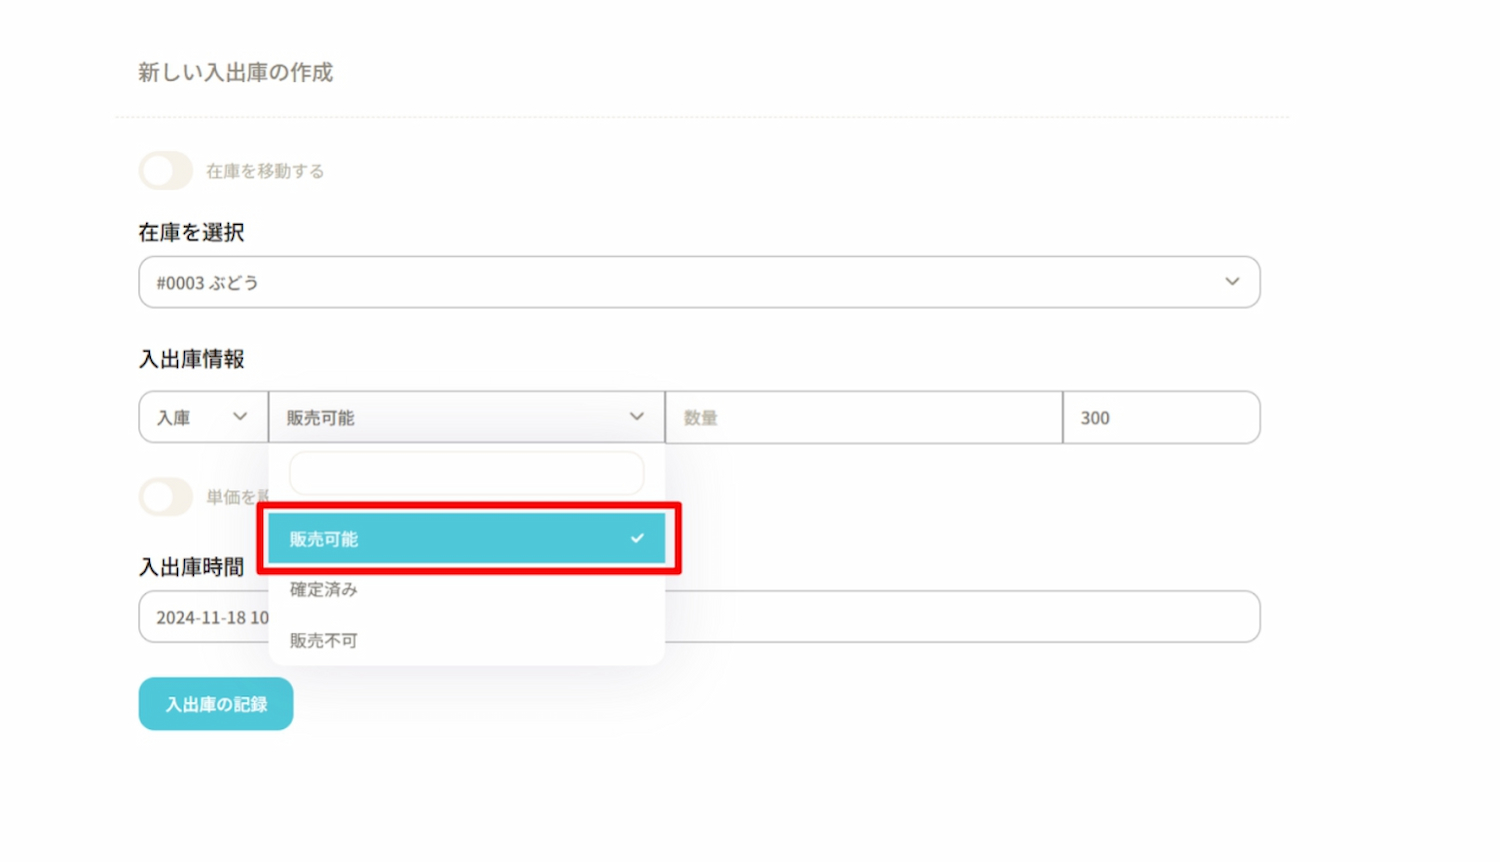Click the 数量 label cell
The width and height of the screenshot is (1500, 862).
click(862, 418)
